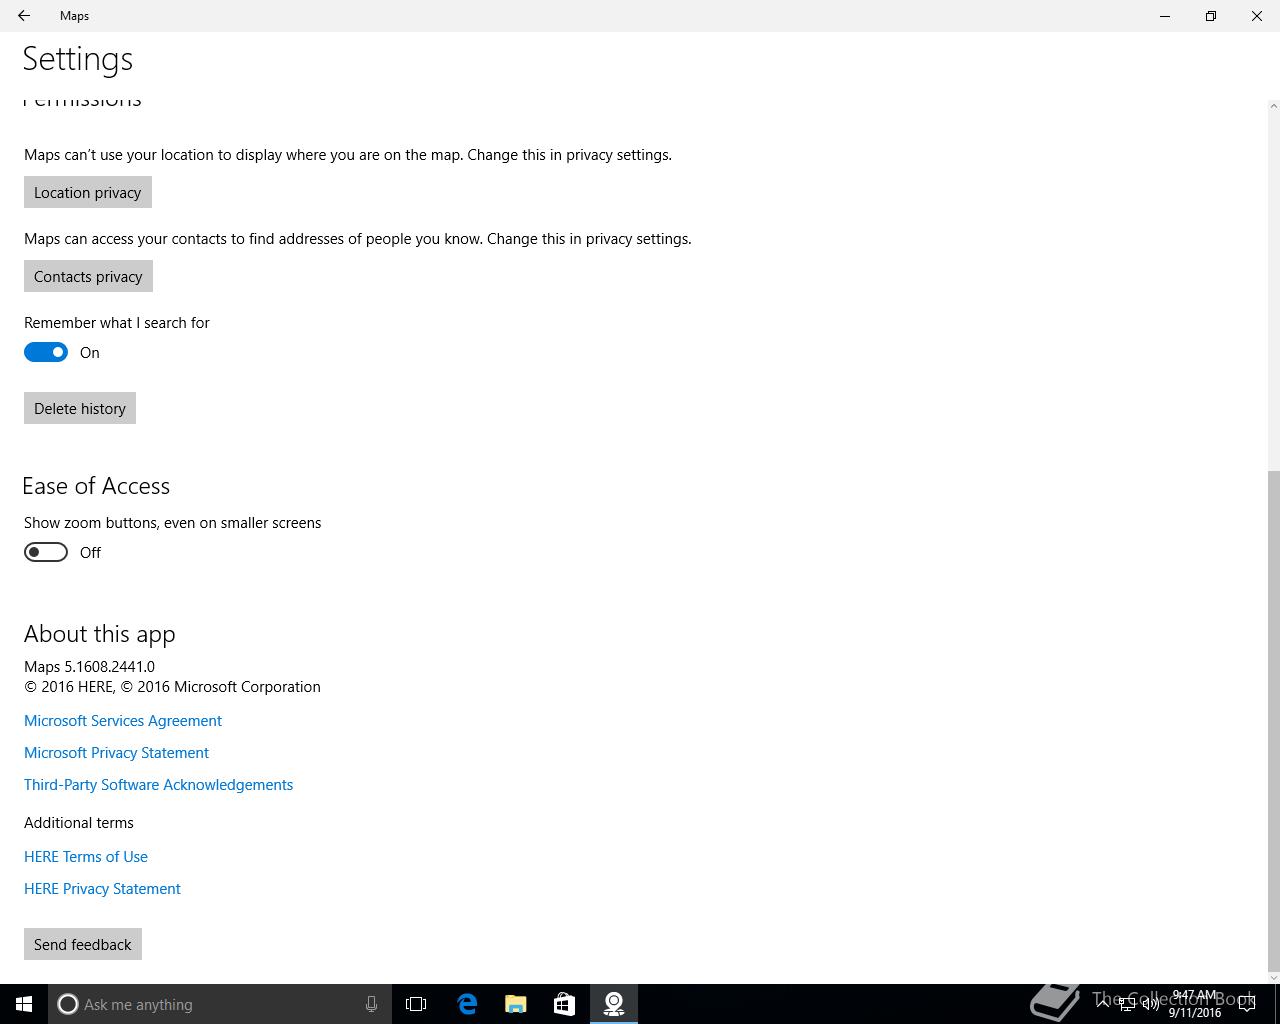Open the Contacts privacy settings
Screen dimensions: 1280x1024
point(88,276)
